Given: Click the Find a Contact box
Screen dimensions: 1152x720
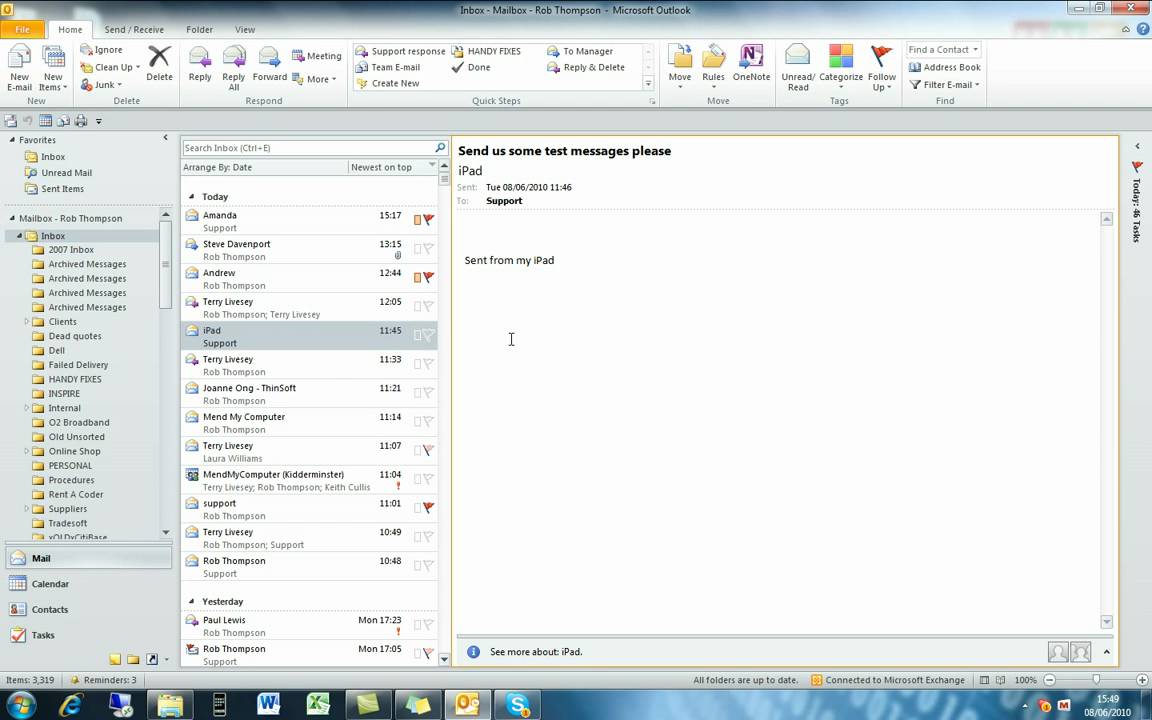Looking at the screenshot, I should tap(944, 50).
